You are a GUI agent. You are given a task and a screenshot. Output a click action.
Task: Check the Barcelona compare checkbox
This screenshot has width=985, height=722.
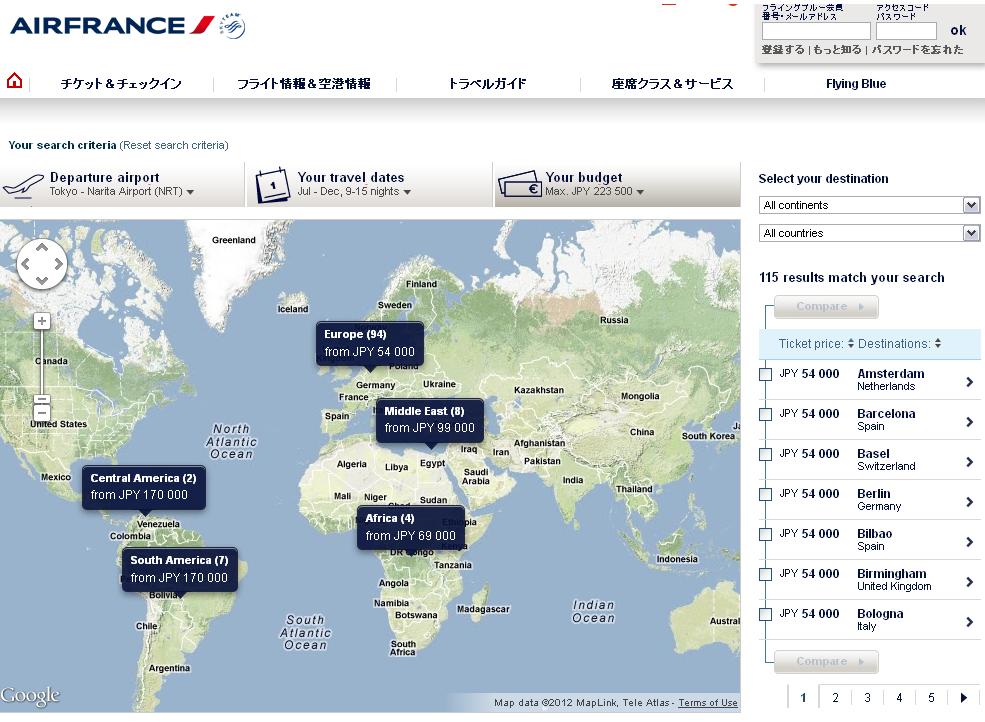[x=766, y=415]
